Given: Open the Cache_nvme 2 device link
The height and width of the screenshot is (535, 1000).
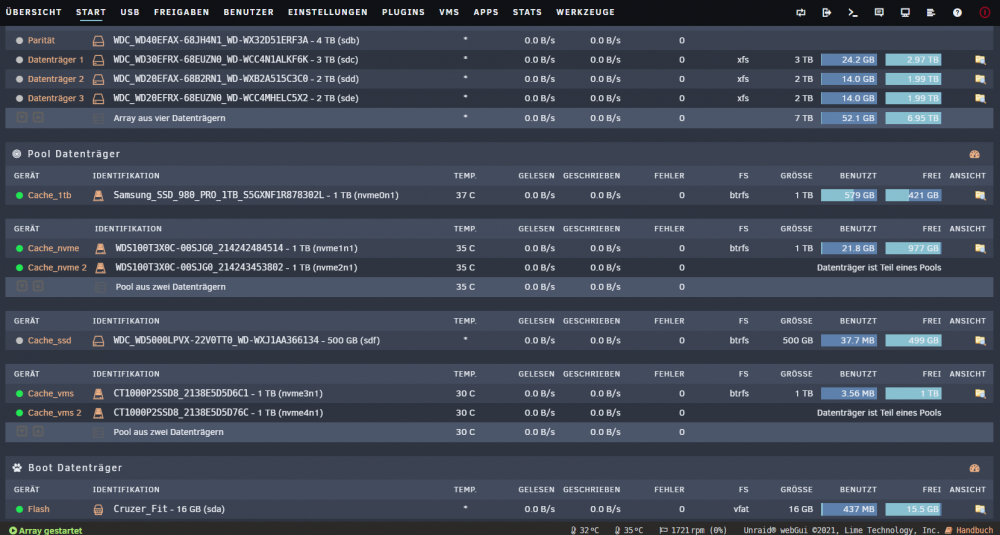Looking at the screenshot, I should pos(57,268).
